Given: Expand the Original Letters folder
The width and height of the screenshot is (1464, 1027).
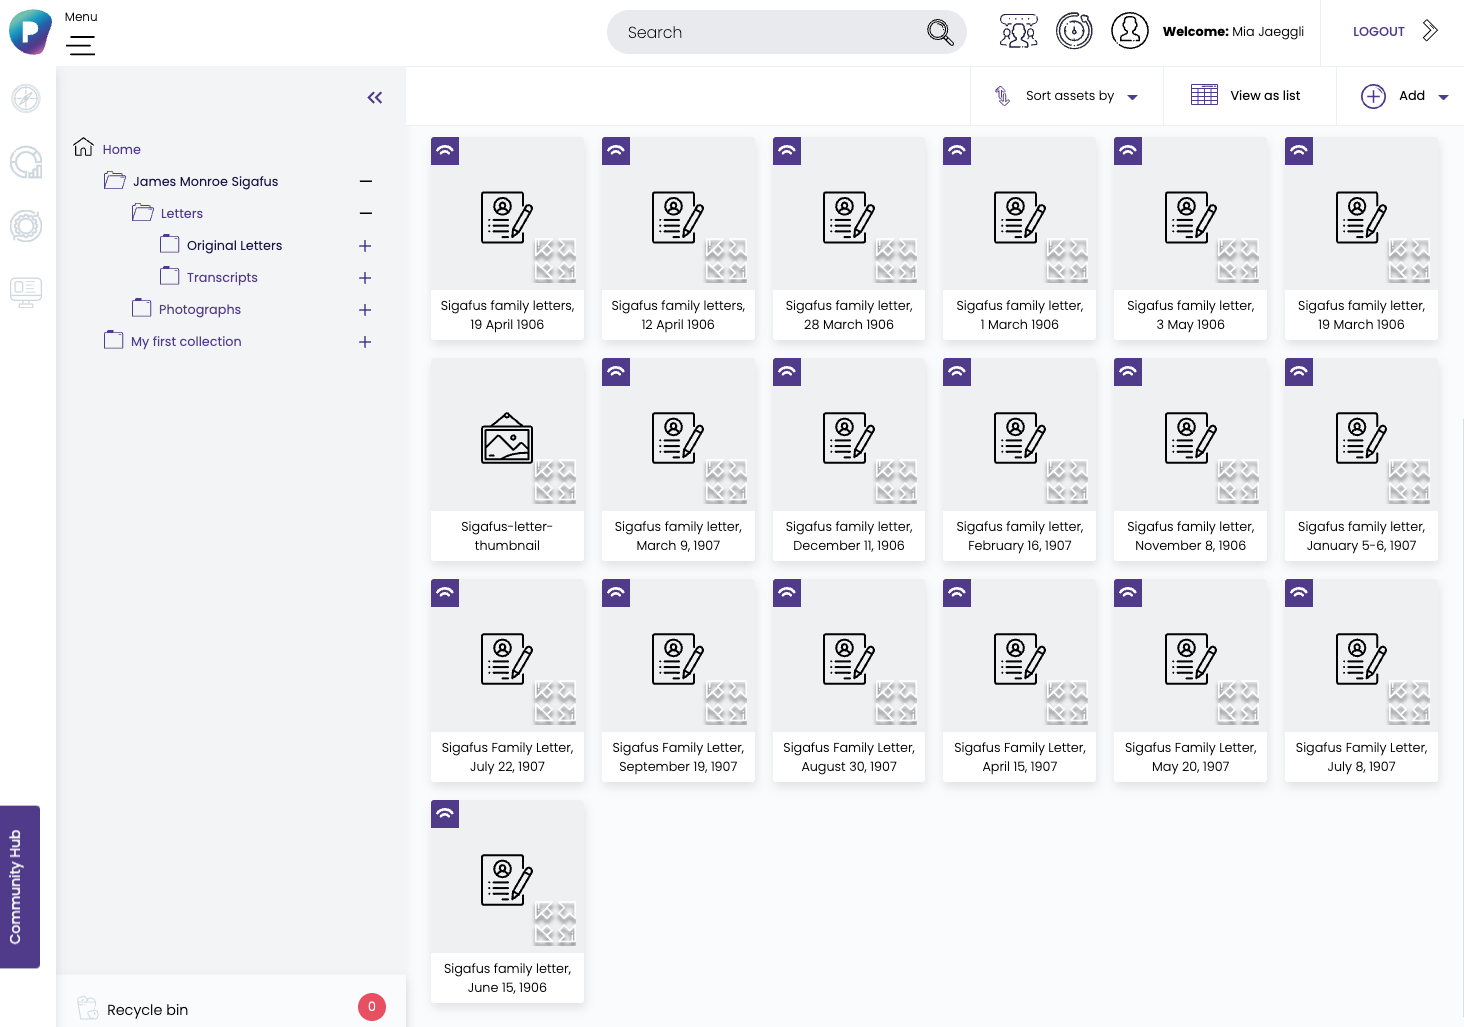Looking at the screenshot, I should pyautogui.click(x=365, y=245).
